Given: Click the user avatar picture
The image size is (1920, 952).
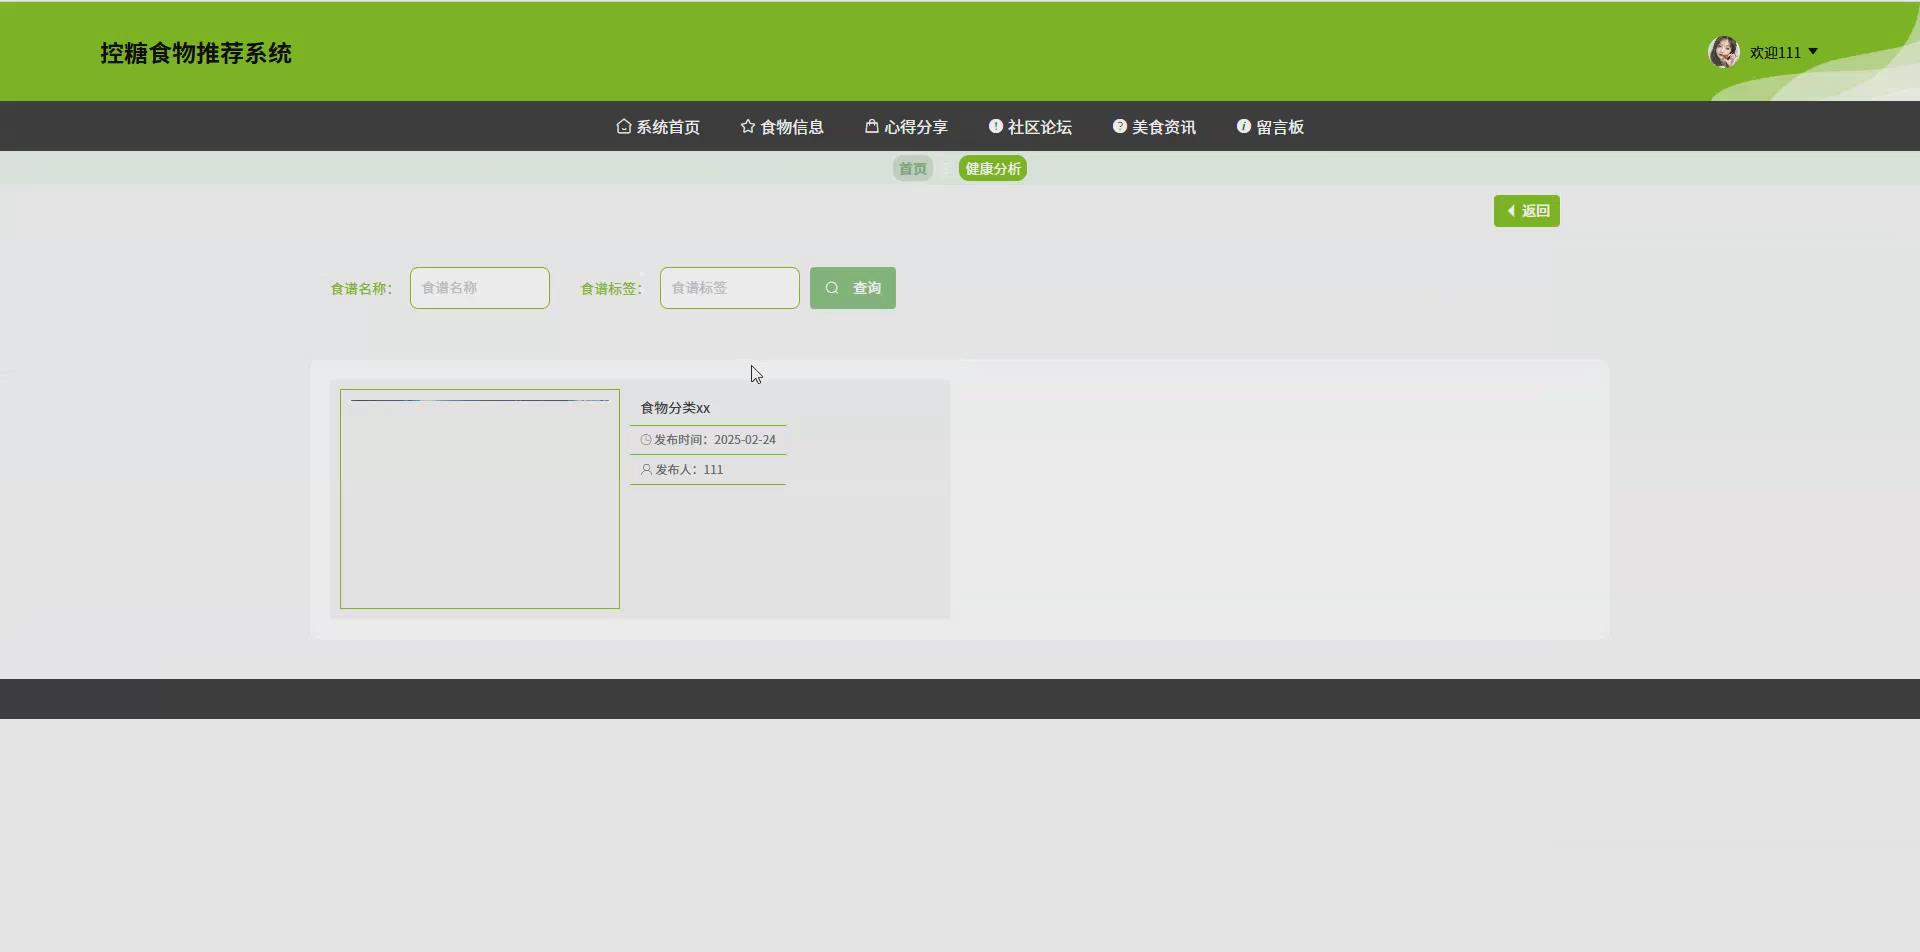Looking at the screenshot, I should tap(1724, 52).
